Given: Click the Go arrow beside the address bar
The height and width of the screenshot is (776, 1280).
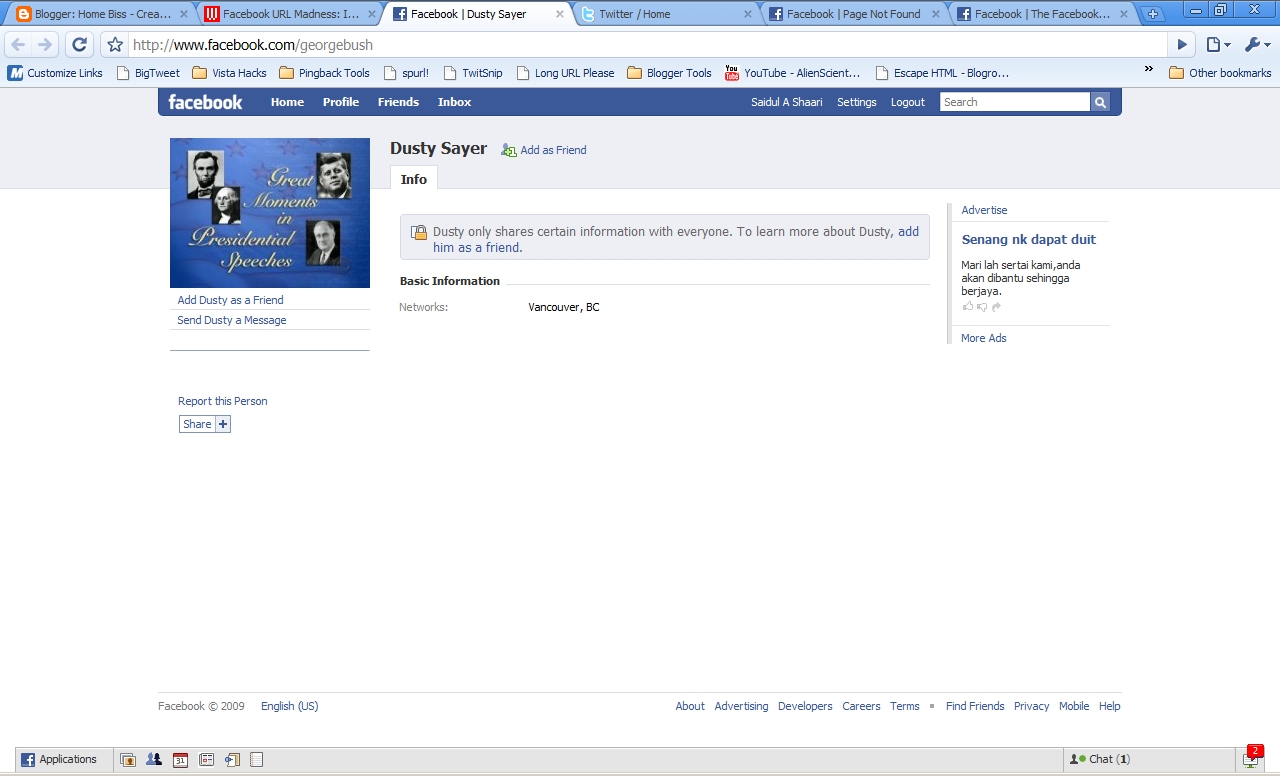Looking at the screenshot, I should 1182,45.
